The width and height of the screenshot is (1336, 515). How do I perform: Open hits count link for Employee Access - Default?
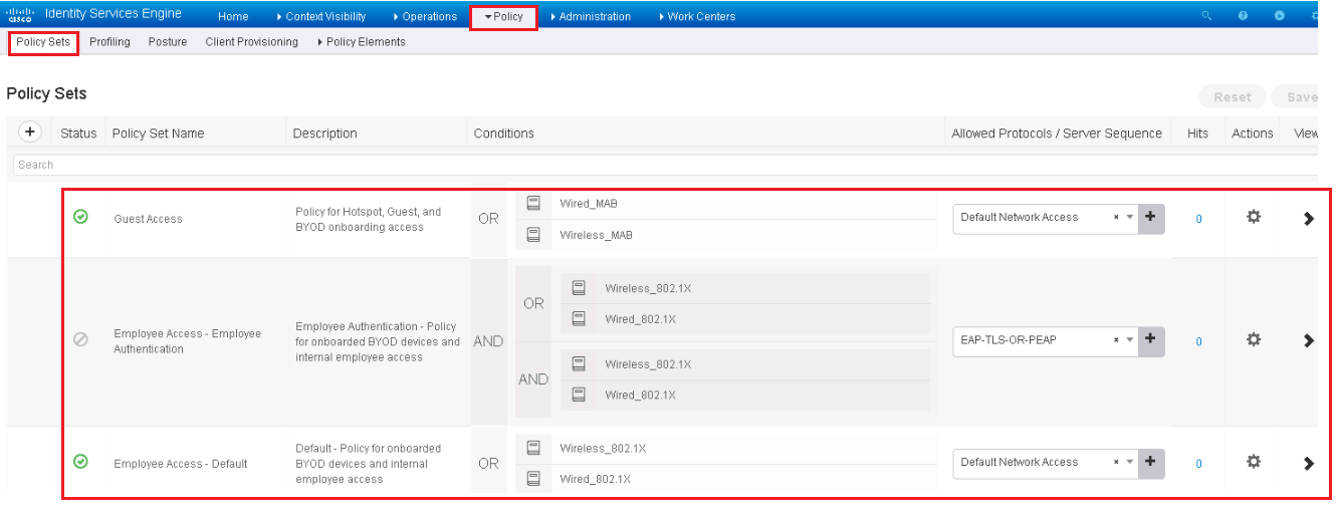coord(1198,464)
